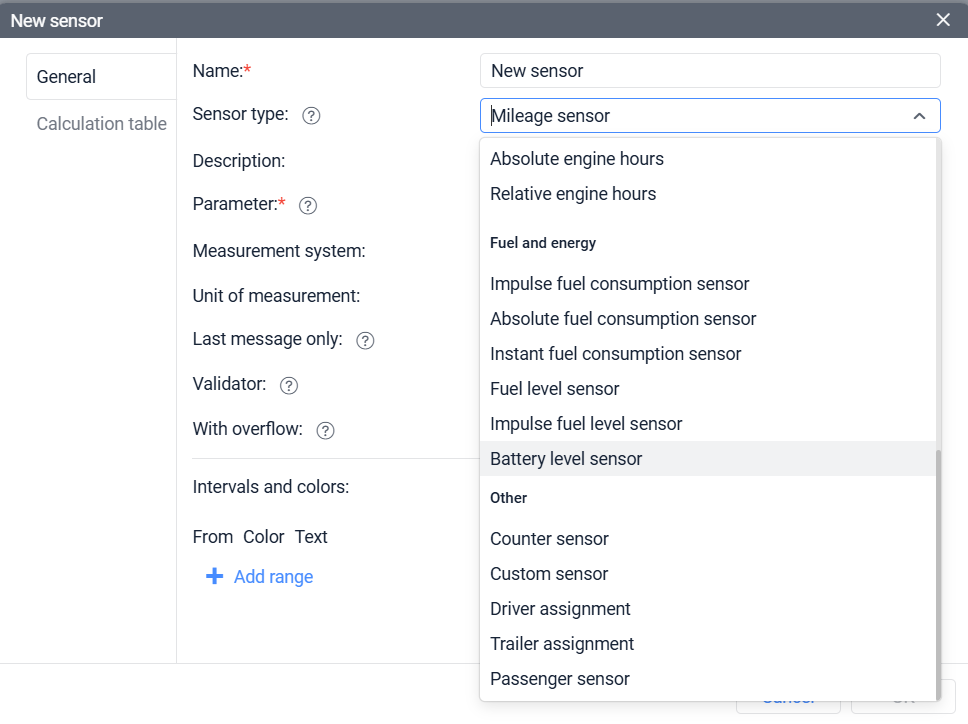Screen dimensions: 968x724
Task: Click the Name input field
Action: 710,71
